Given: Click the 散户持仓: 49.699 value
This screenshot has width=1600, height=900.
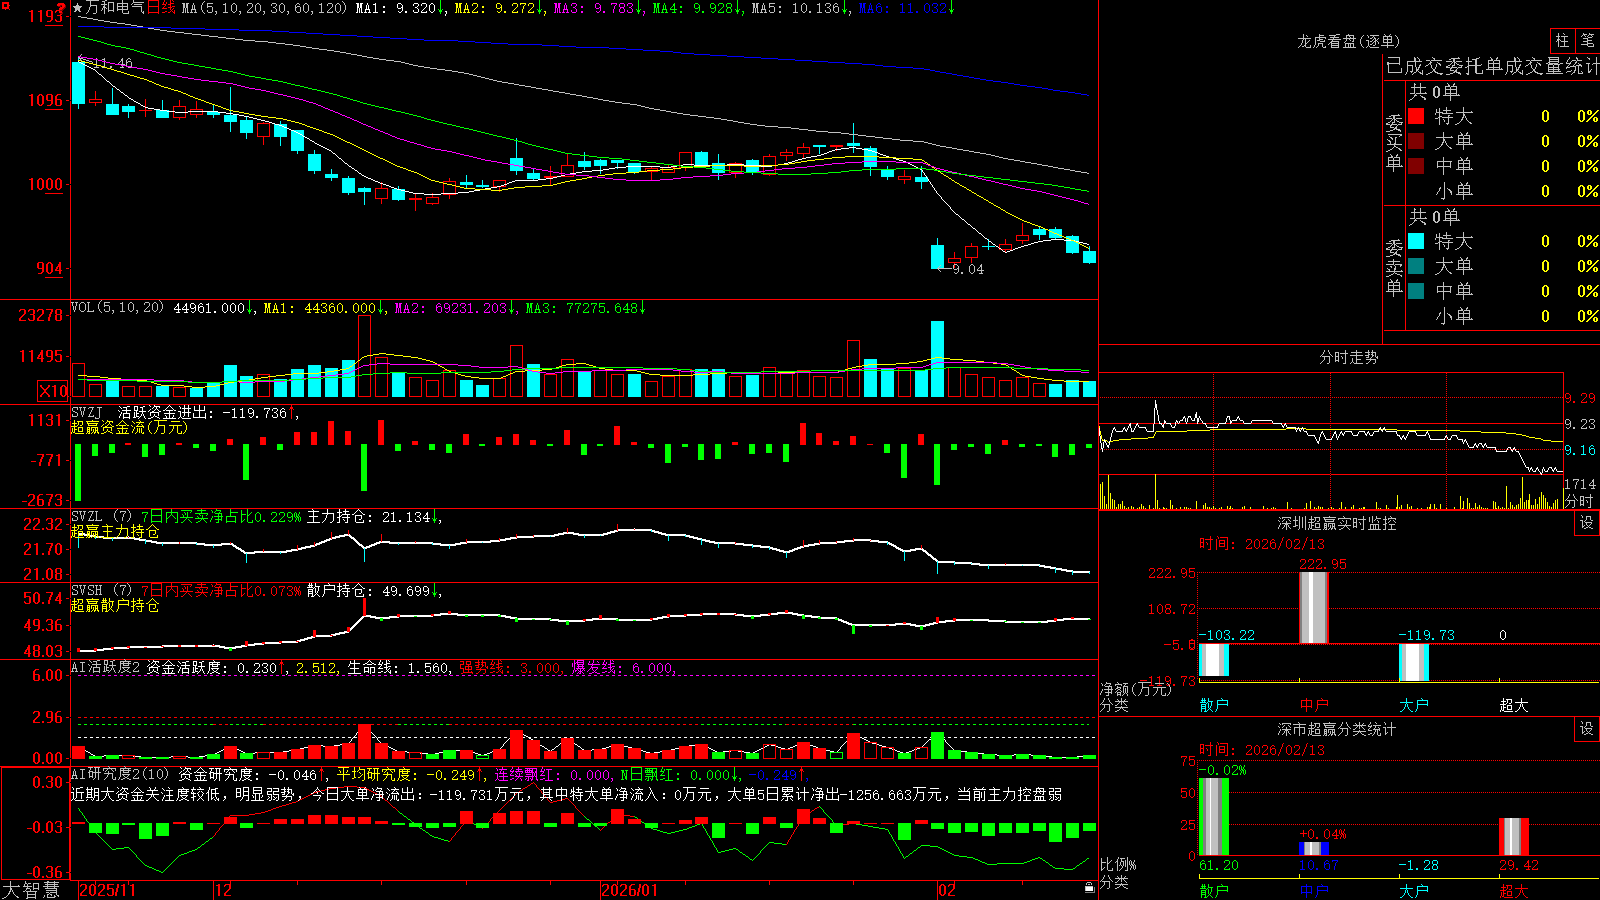Looking at the screenshot, I should (368, 591).
